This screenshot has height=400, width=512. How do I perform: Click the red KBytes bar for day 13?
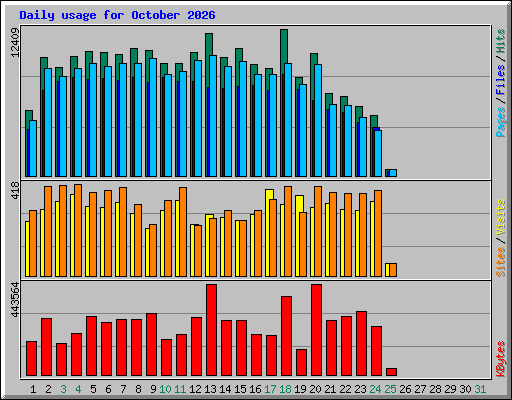coord(211,330)
